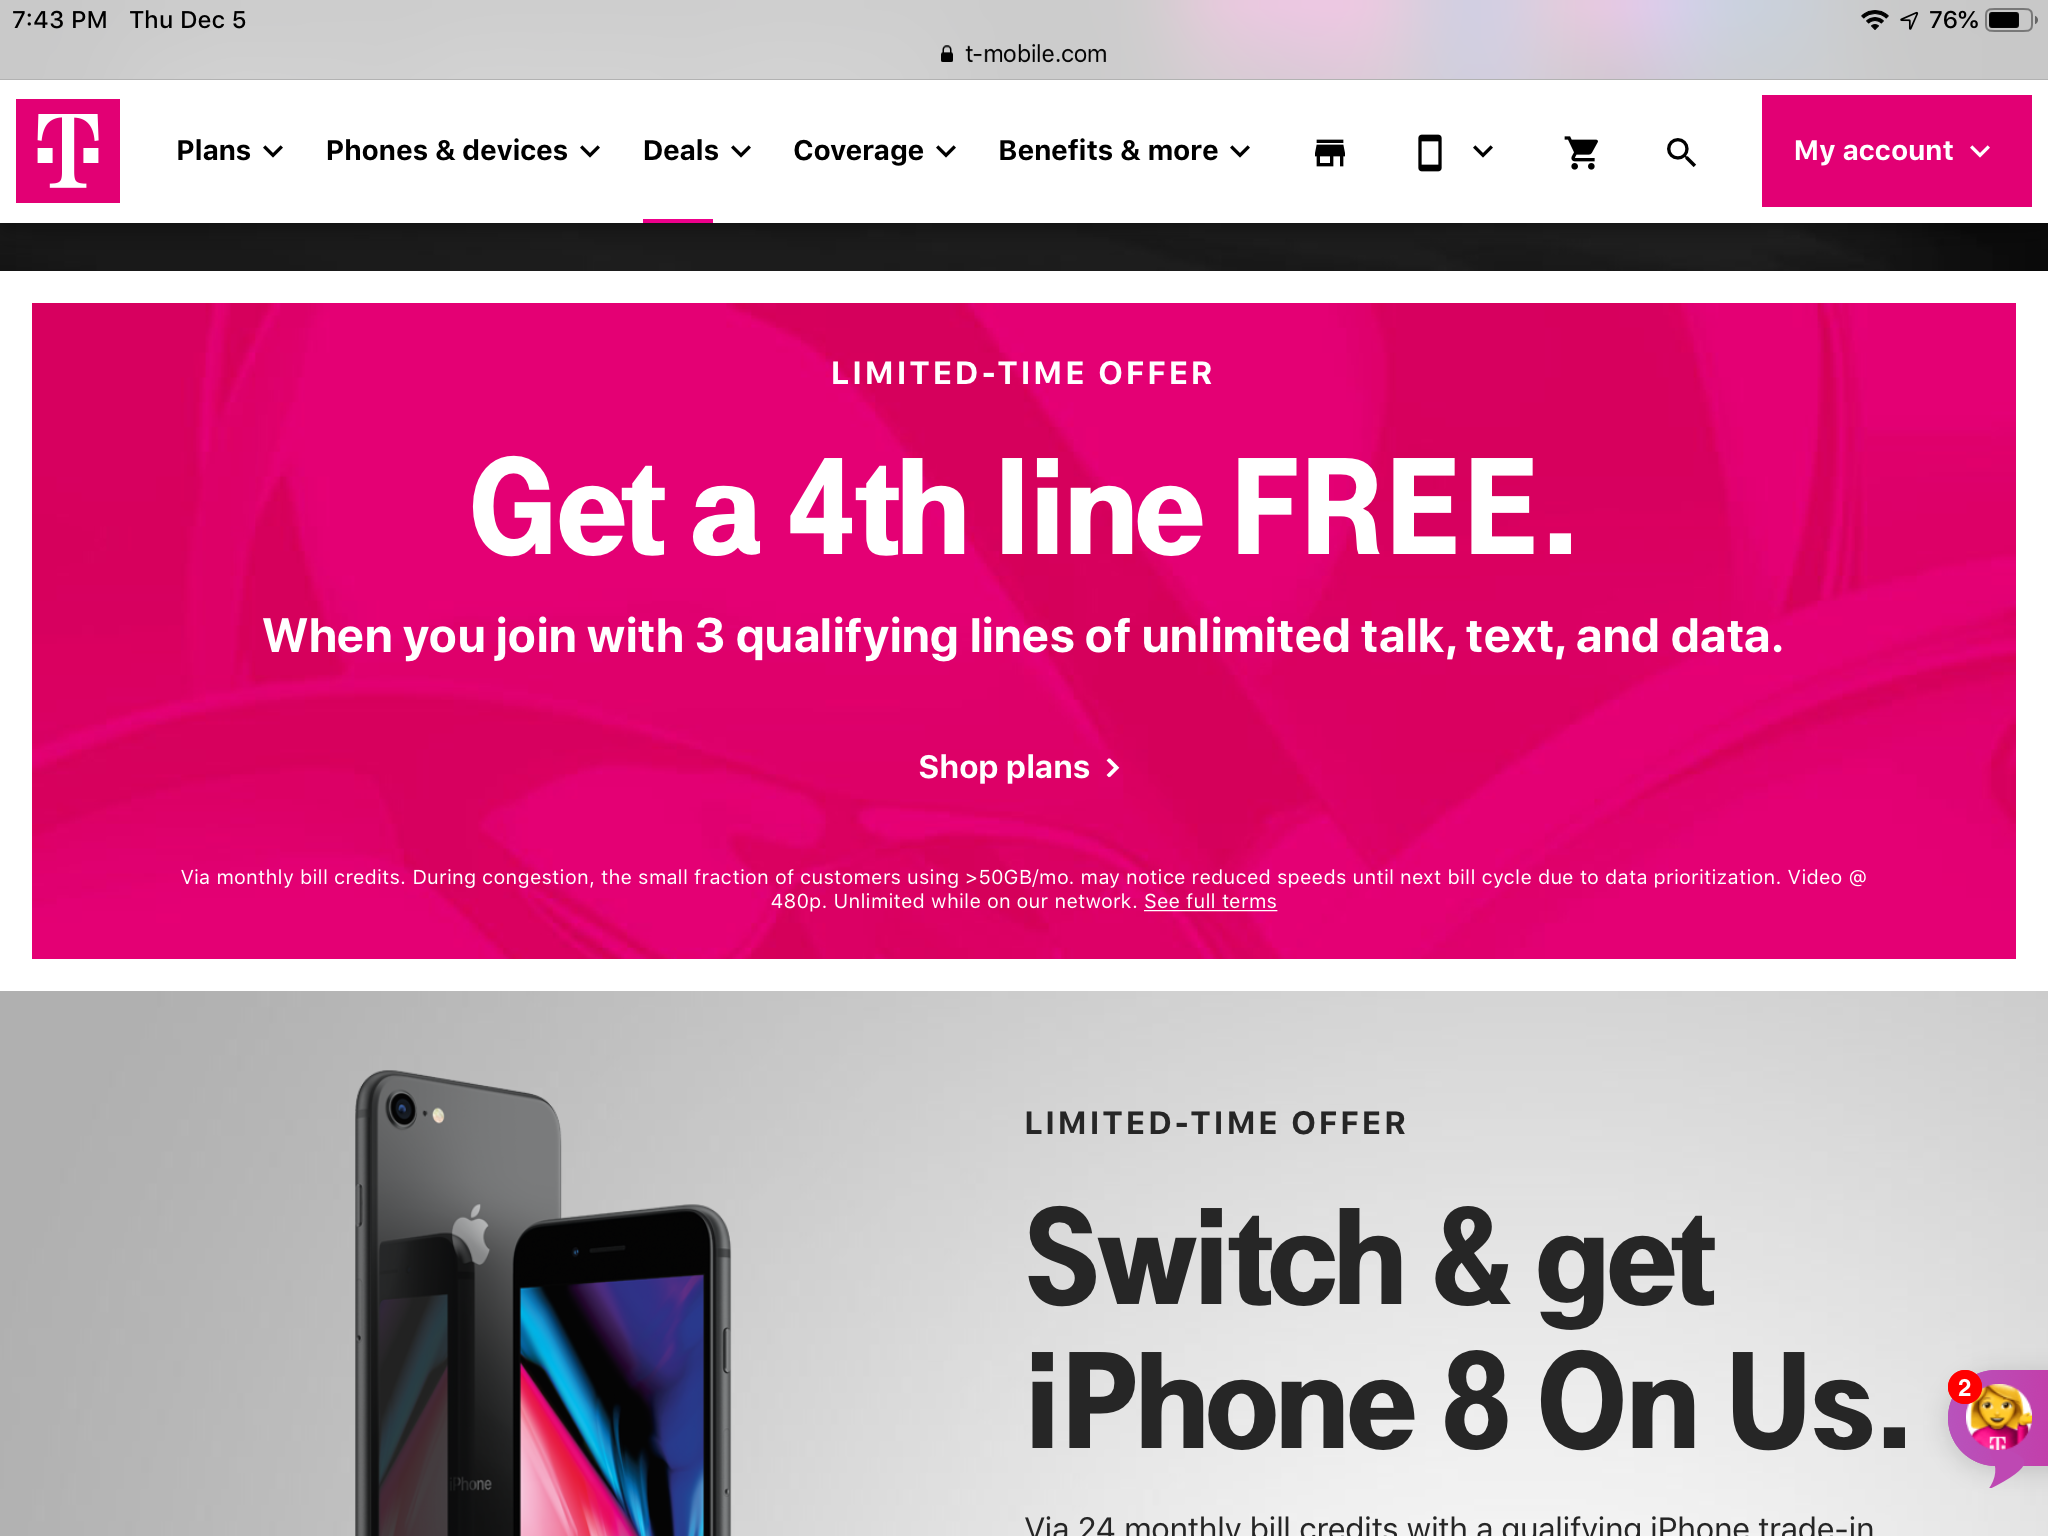Open the See full terms link
The image size is (2048, 1536).
click(x=1210, y=901)
